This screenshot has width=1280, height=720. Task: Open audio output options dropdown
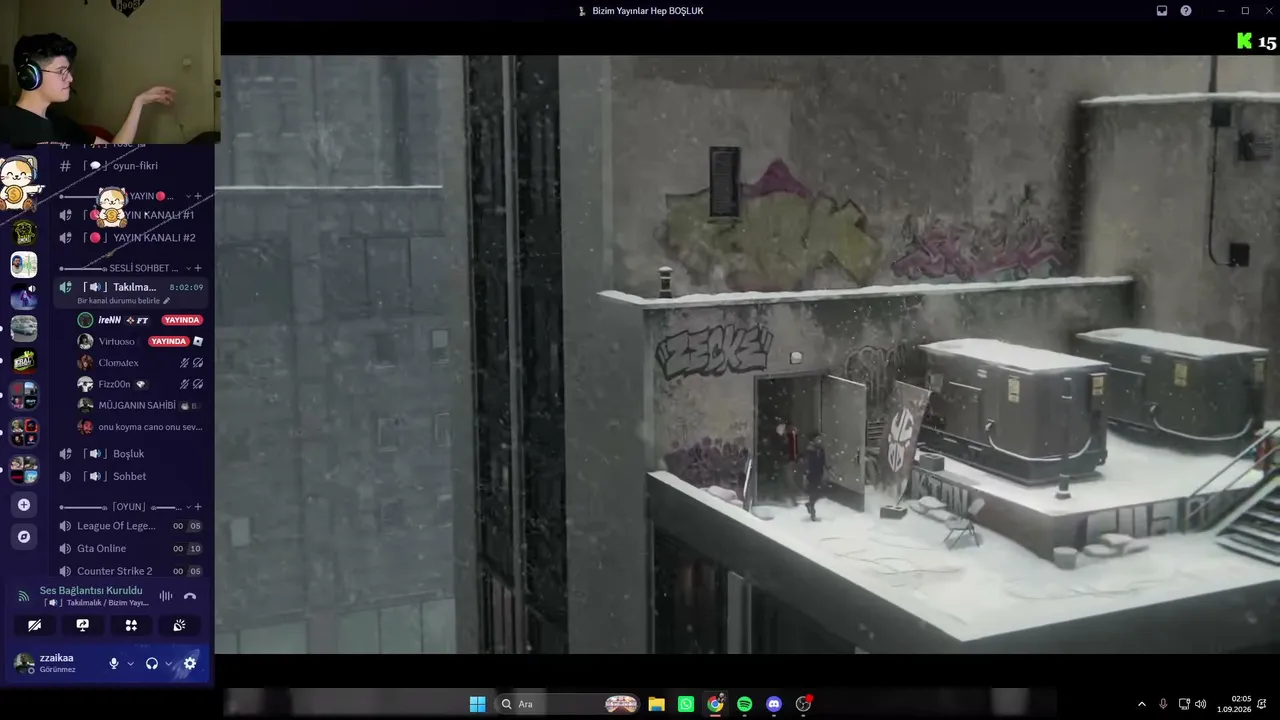click(168, 663)
